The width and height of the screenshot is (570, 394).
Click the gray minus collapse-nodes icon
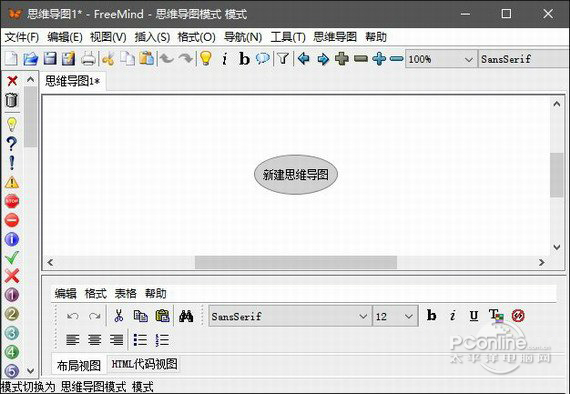[361, 59]
